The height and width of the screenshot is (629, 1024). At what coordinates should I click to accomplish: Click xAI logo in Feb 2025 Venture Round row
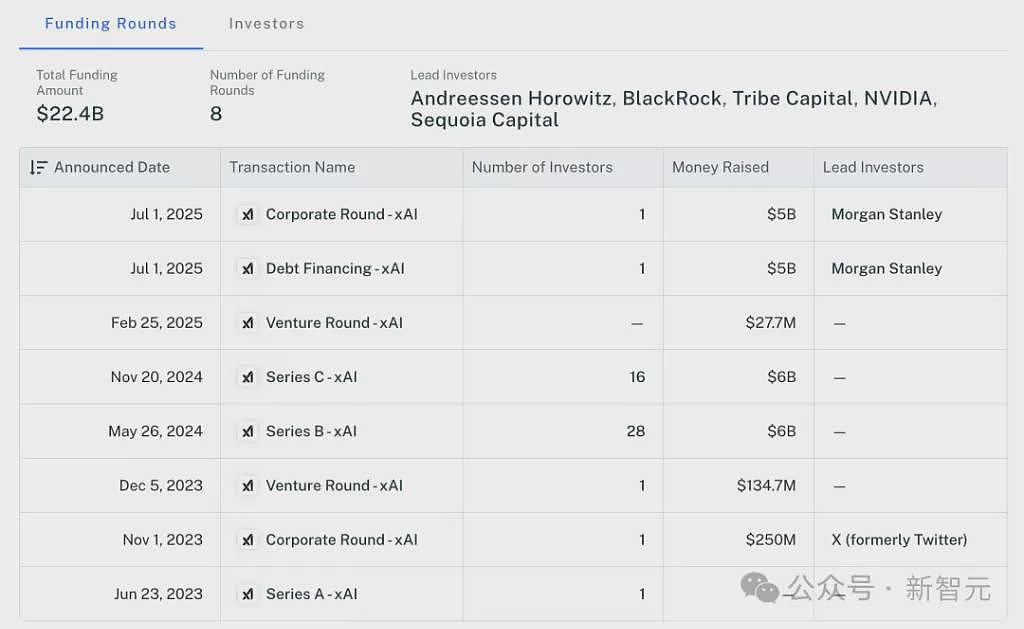pyautogui.click(x=248, y=323)
